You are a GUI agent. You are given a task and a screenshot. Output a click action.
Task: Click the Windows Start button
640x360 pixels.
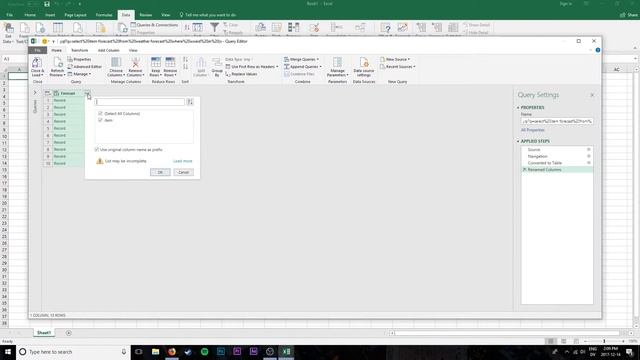coord(8,351)
